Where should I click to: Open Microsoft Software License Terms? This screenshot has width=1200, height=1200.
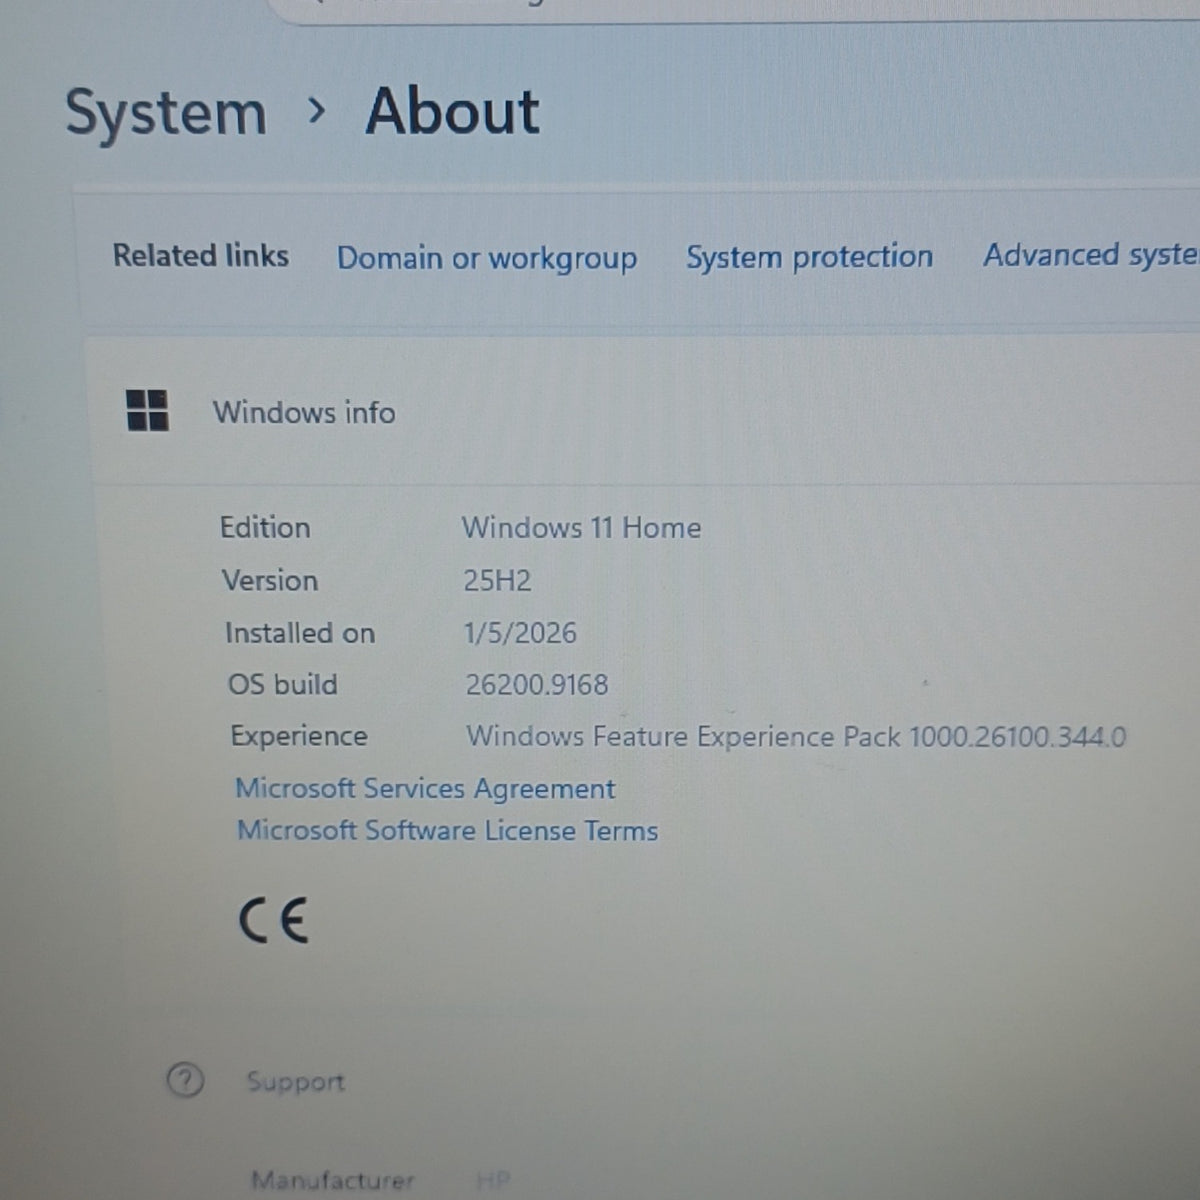click(447, 830)
